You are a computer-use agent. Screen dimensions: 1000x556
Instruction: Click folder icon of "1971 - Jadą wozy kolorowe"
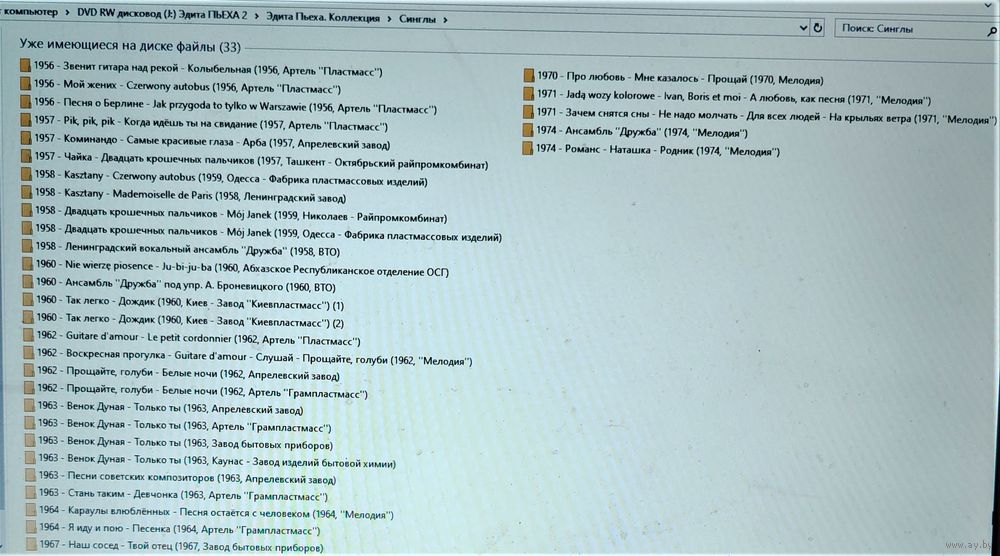pos(528,94)
